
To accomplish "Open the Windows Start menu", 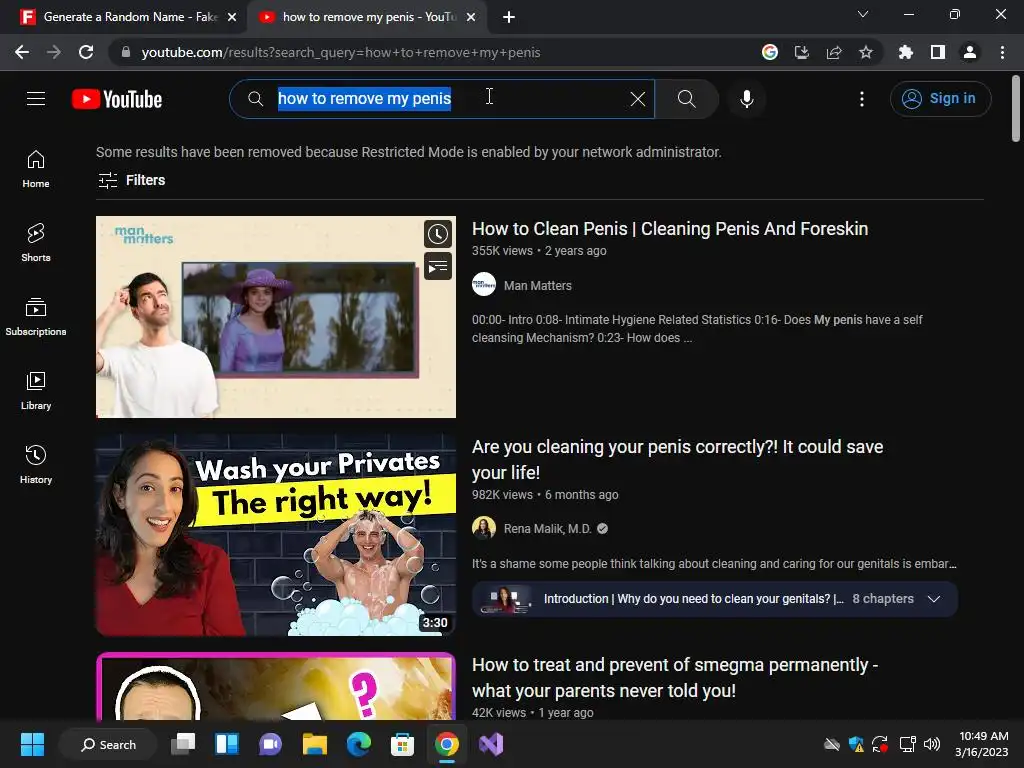I will (32, 744).
